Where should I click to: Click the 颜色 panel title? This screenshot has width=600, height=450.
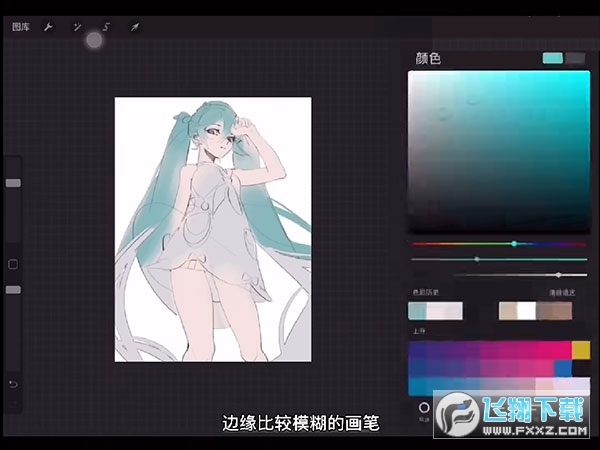[x=428, y=59]
